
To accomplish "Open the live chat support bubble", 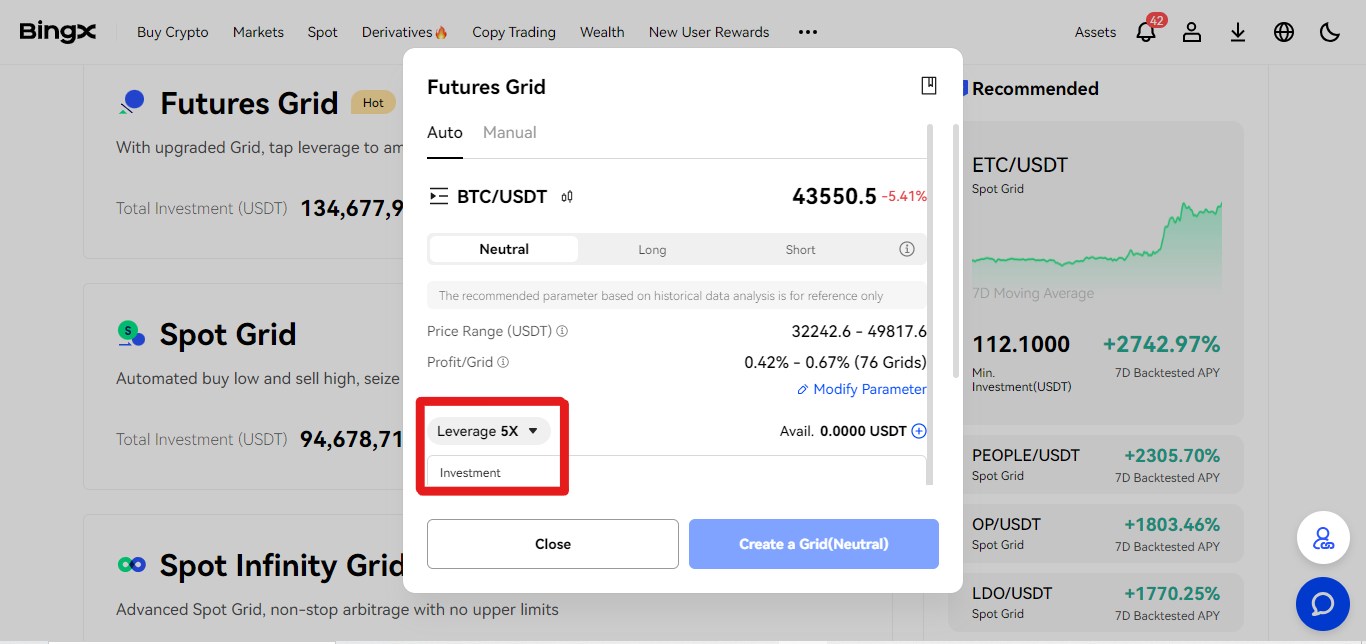I will click(1323, 604).
